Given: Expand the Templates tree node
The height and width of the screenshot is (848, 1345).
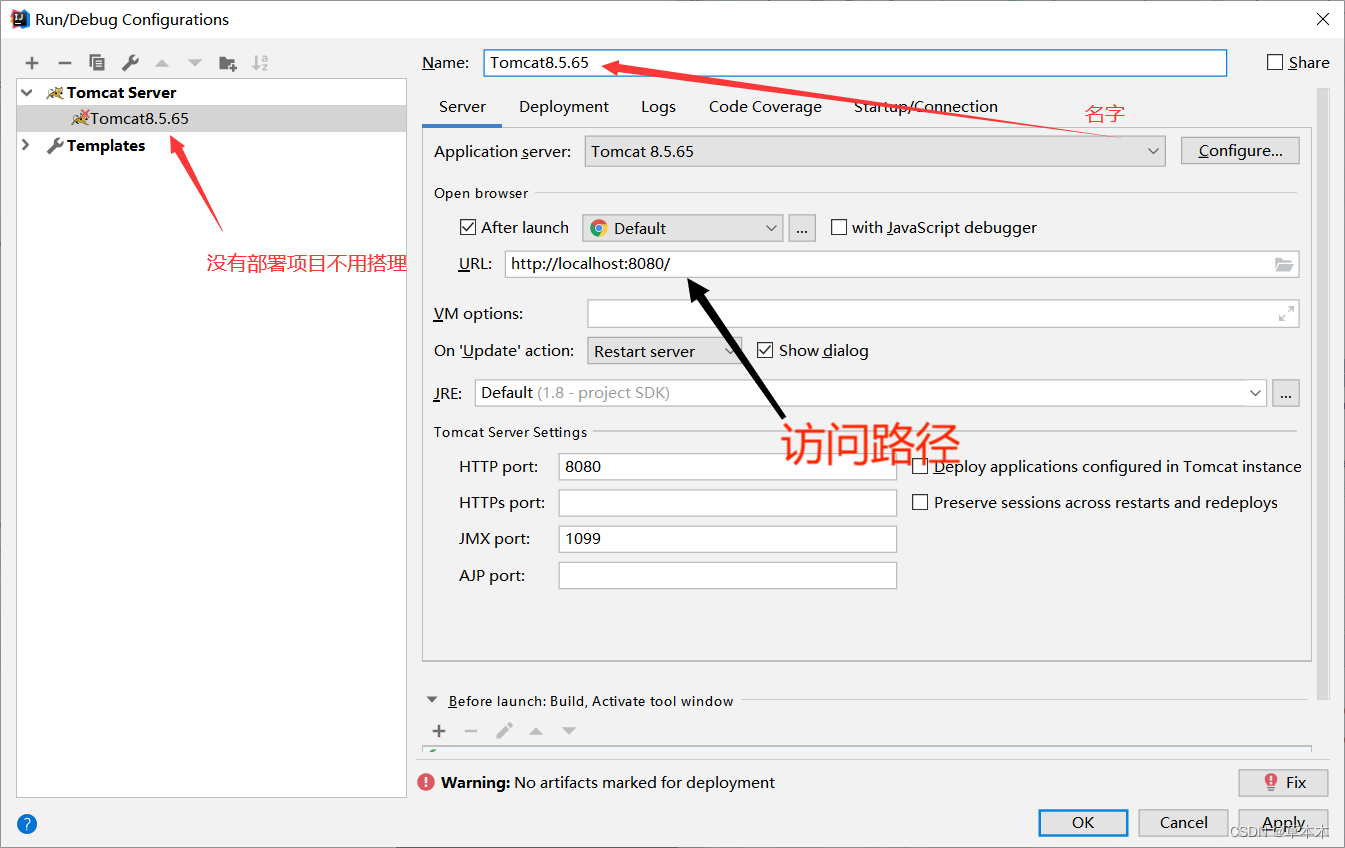Looking at the screenshot, I should point(26,146).
